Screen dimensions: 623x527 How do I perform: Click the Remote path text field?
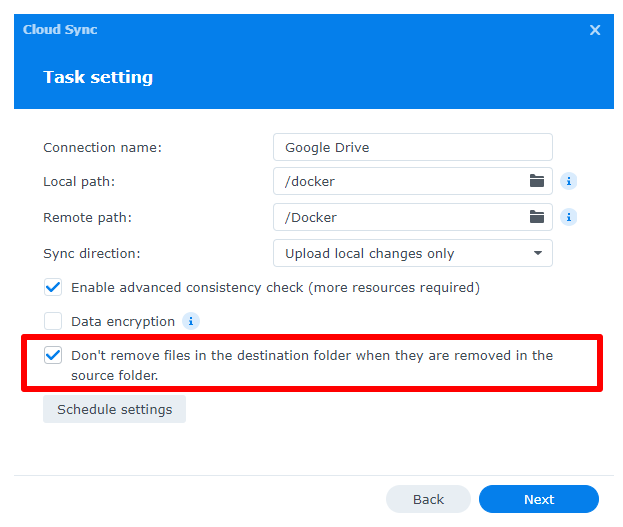point(398,217)
